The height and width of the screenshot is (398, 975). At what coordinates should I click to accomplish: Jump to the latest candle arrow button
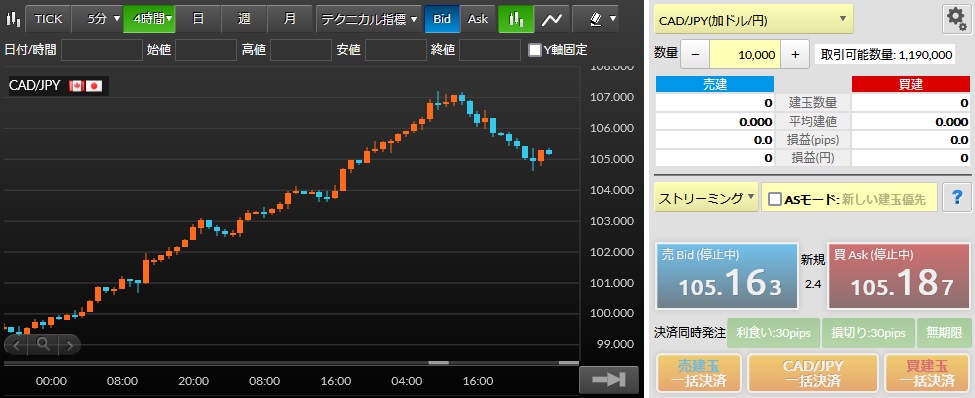609,379
